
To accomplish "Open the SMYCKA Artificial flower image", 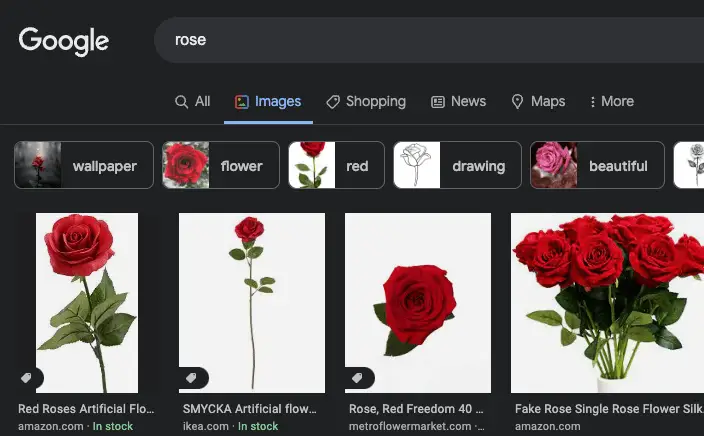I will pyautogui.click(x=252, y=303).
